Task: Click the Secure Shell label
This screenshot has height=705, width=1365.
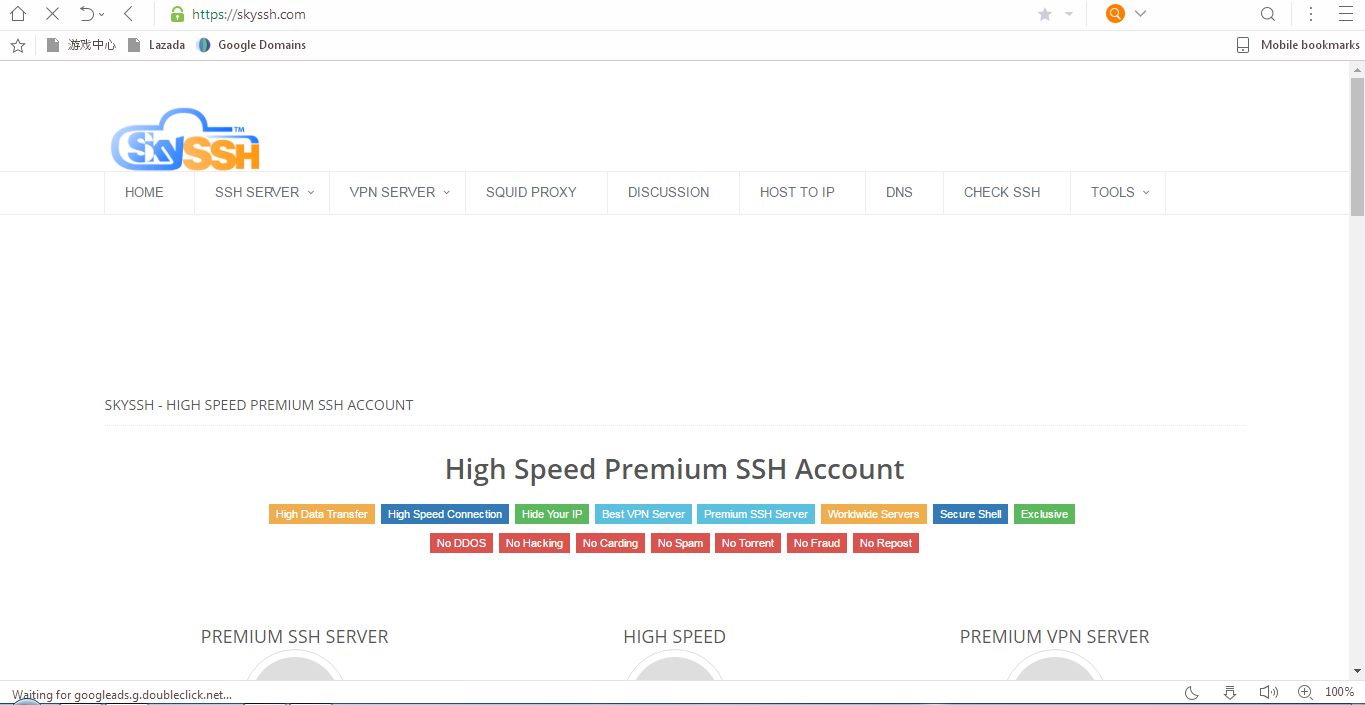Action: [x=970, y=514]
